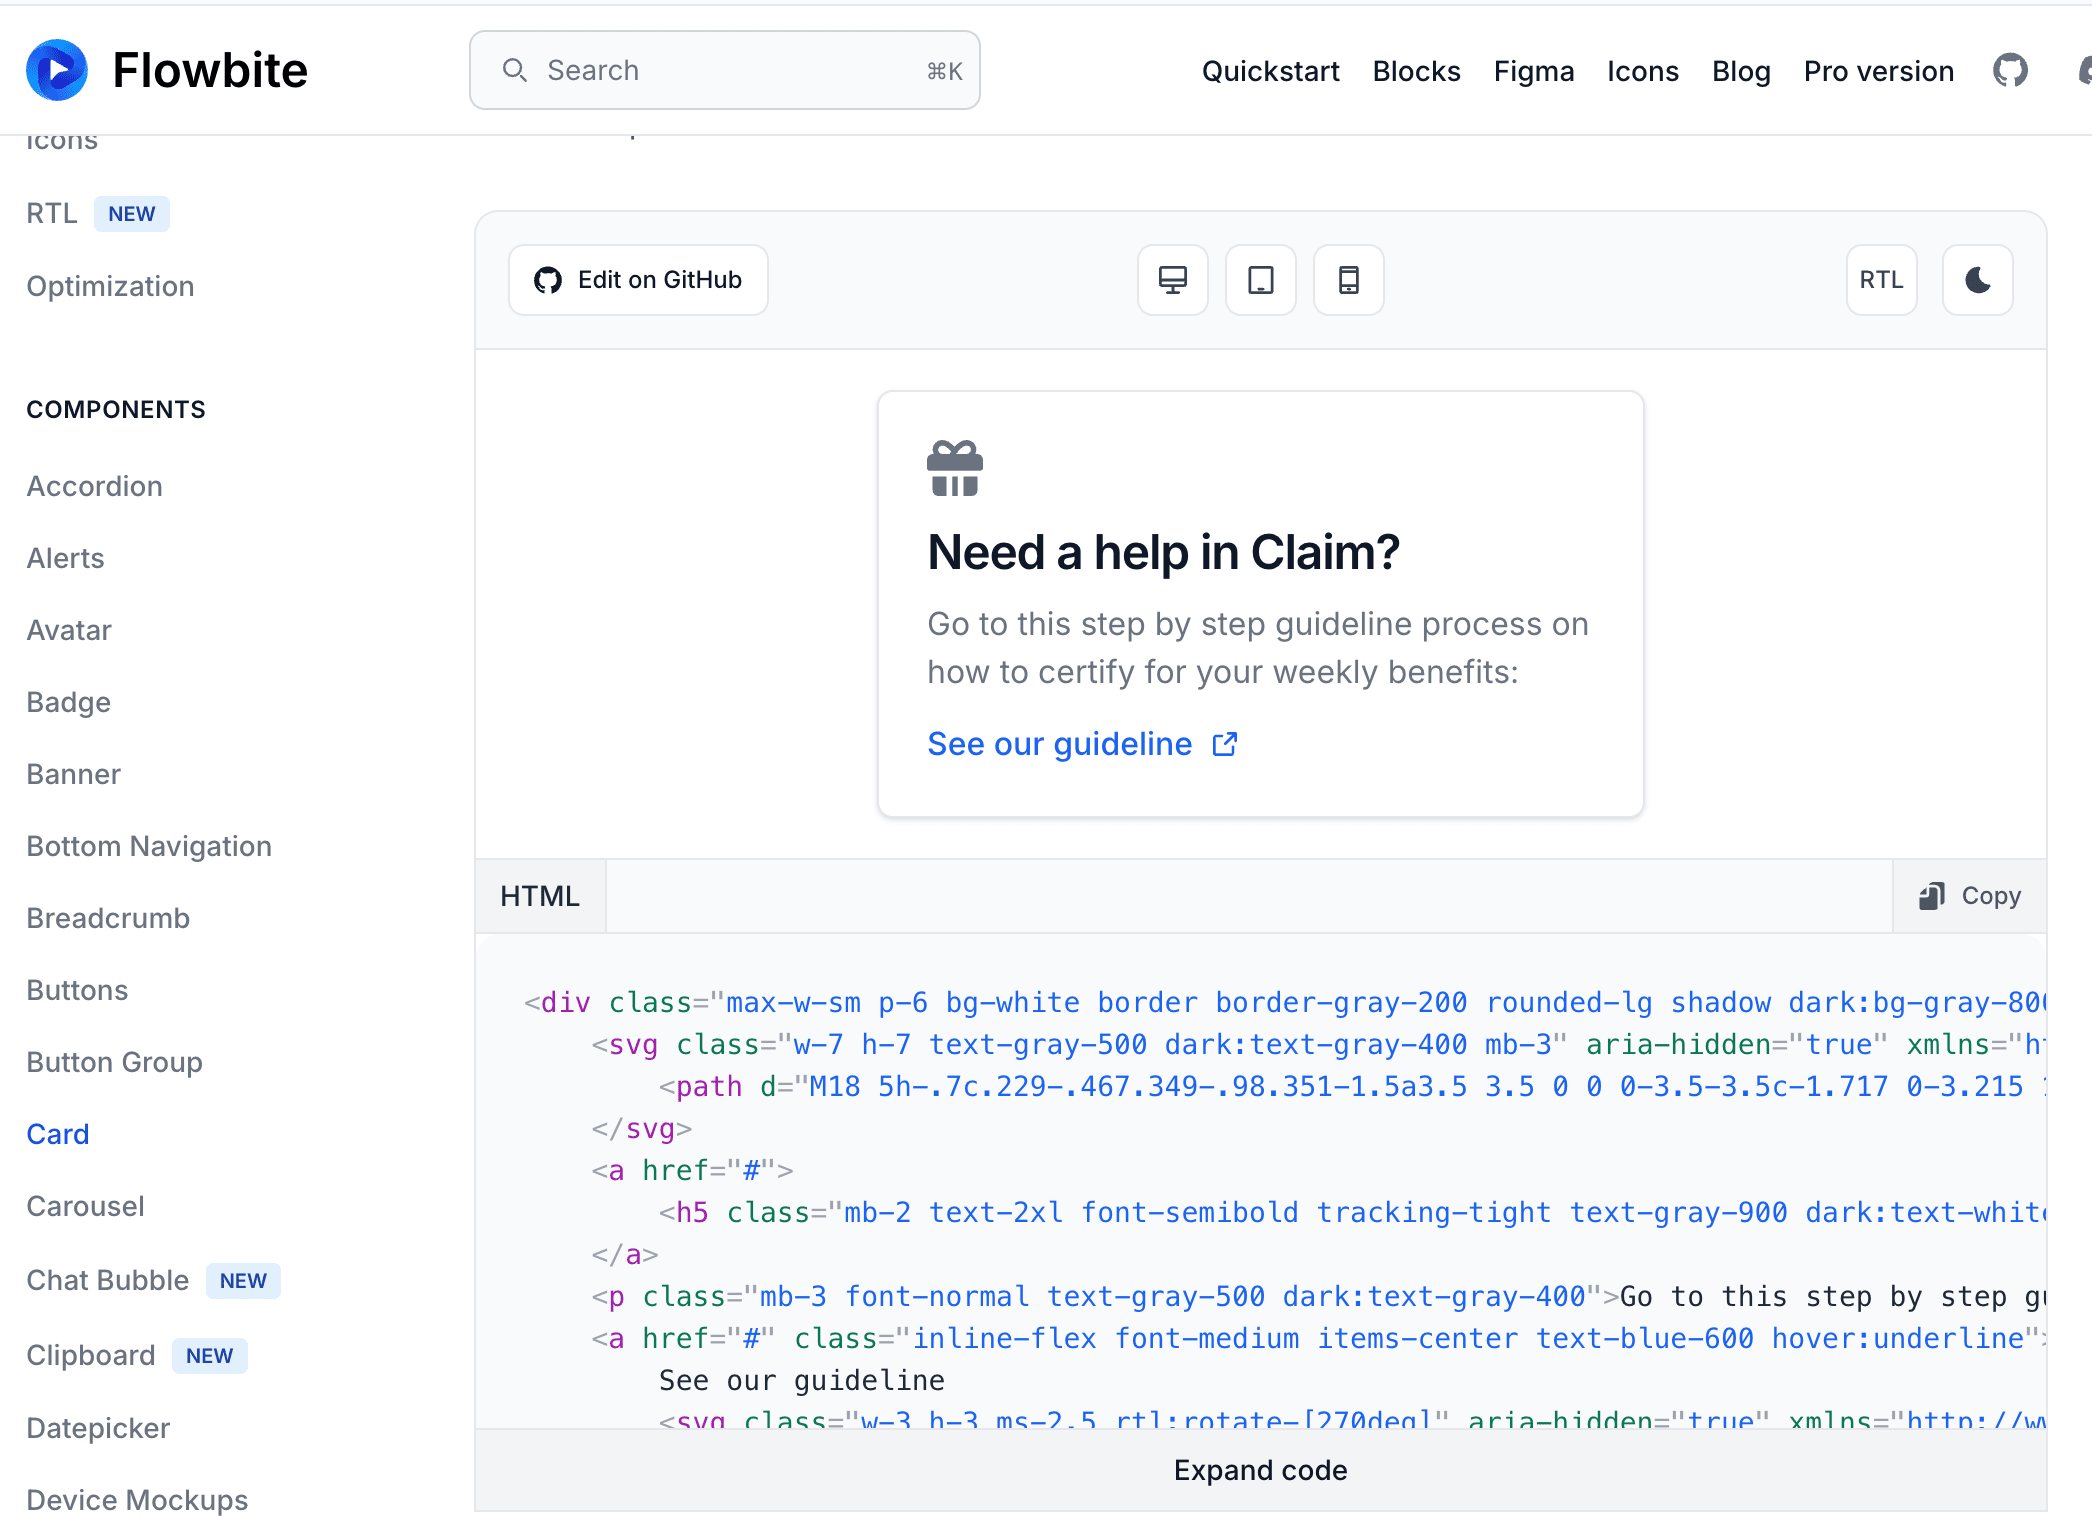Open the See our guideline link
The image size is (2092, 1522).
(x=1060, y=744)
